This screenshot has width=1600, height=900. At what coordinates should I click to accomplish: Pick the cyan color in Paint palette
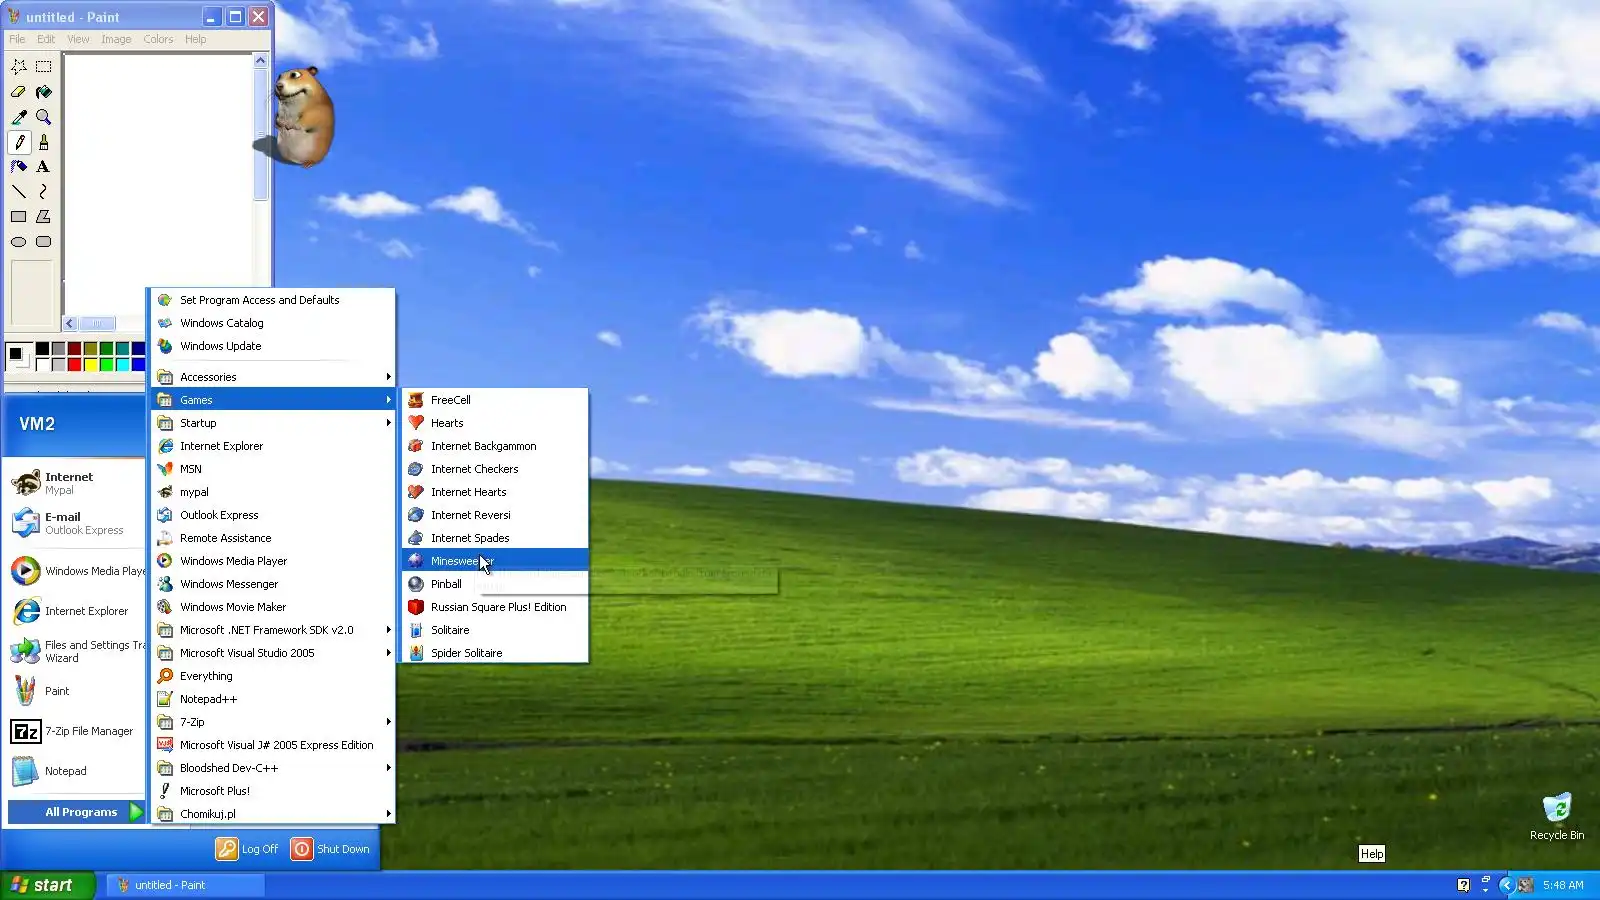pos(122,365)
